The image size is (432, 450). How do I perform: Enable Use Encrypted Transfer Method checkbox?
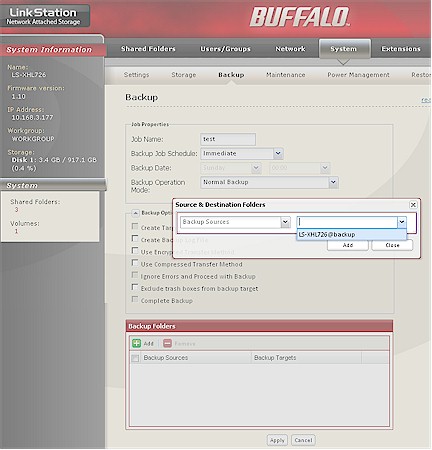[x=135, y=251]
